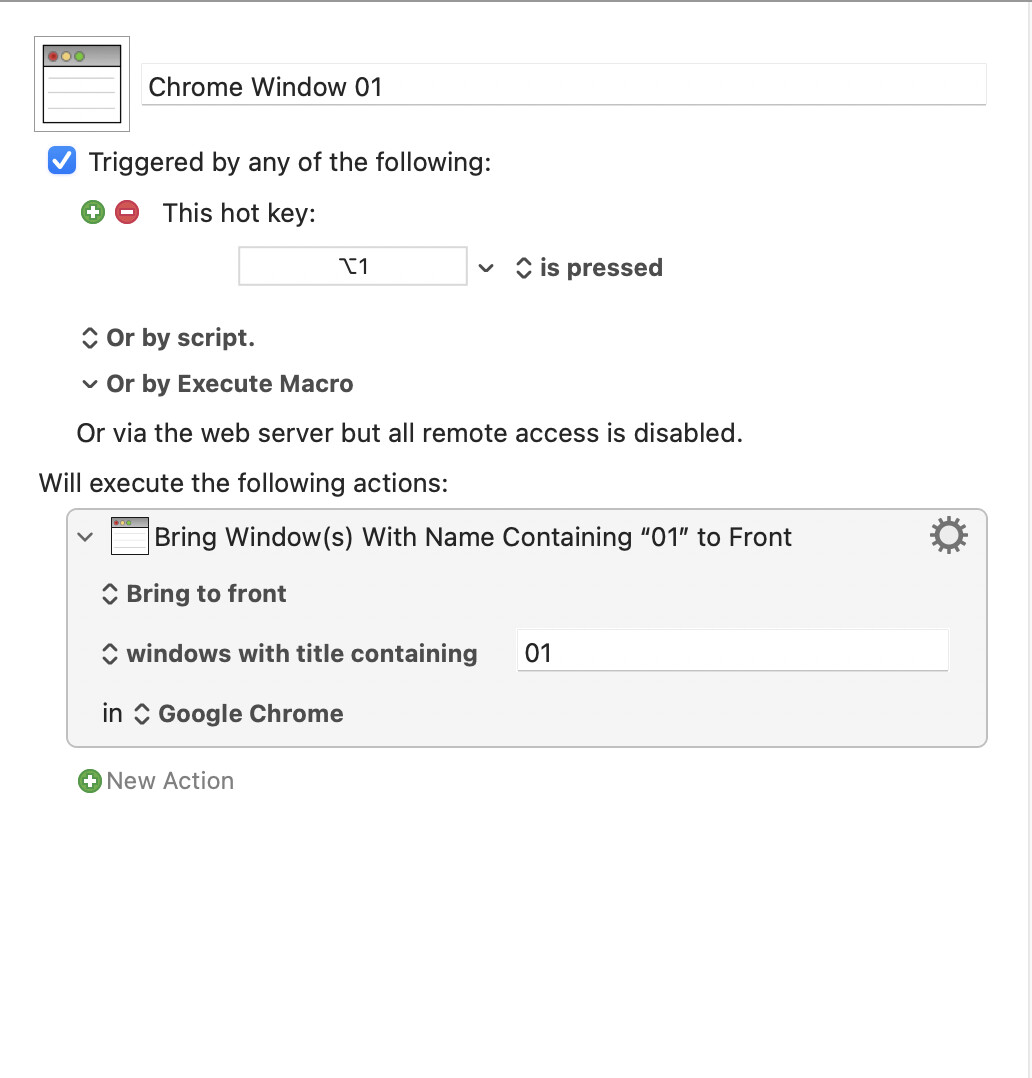Click the window title '01' field
Screen dimensions: 1032x1078
coord(732,650)
